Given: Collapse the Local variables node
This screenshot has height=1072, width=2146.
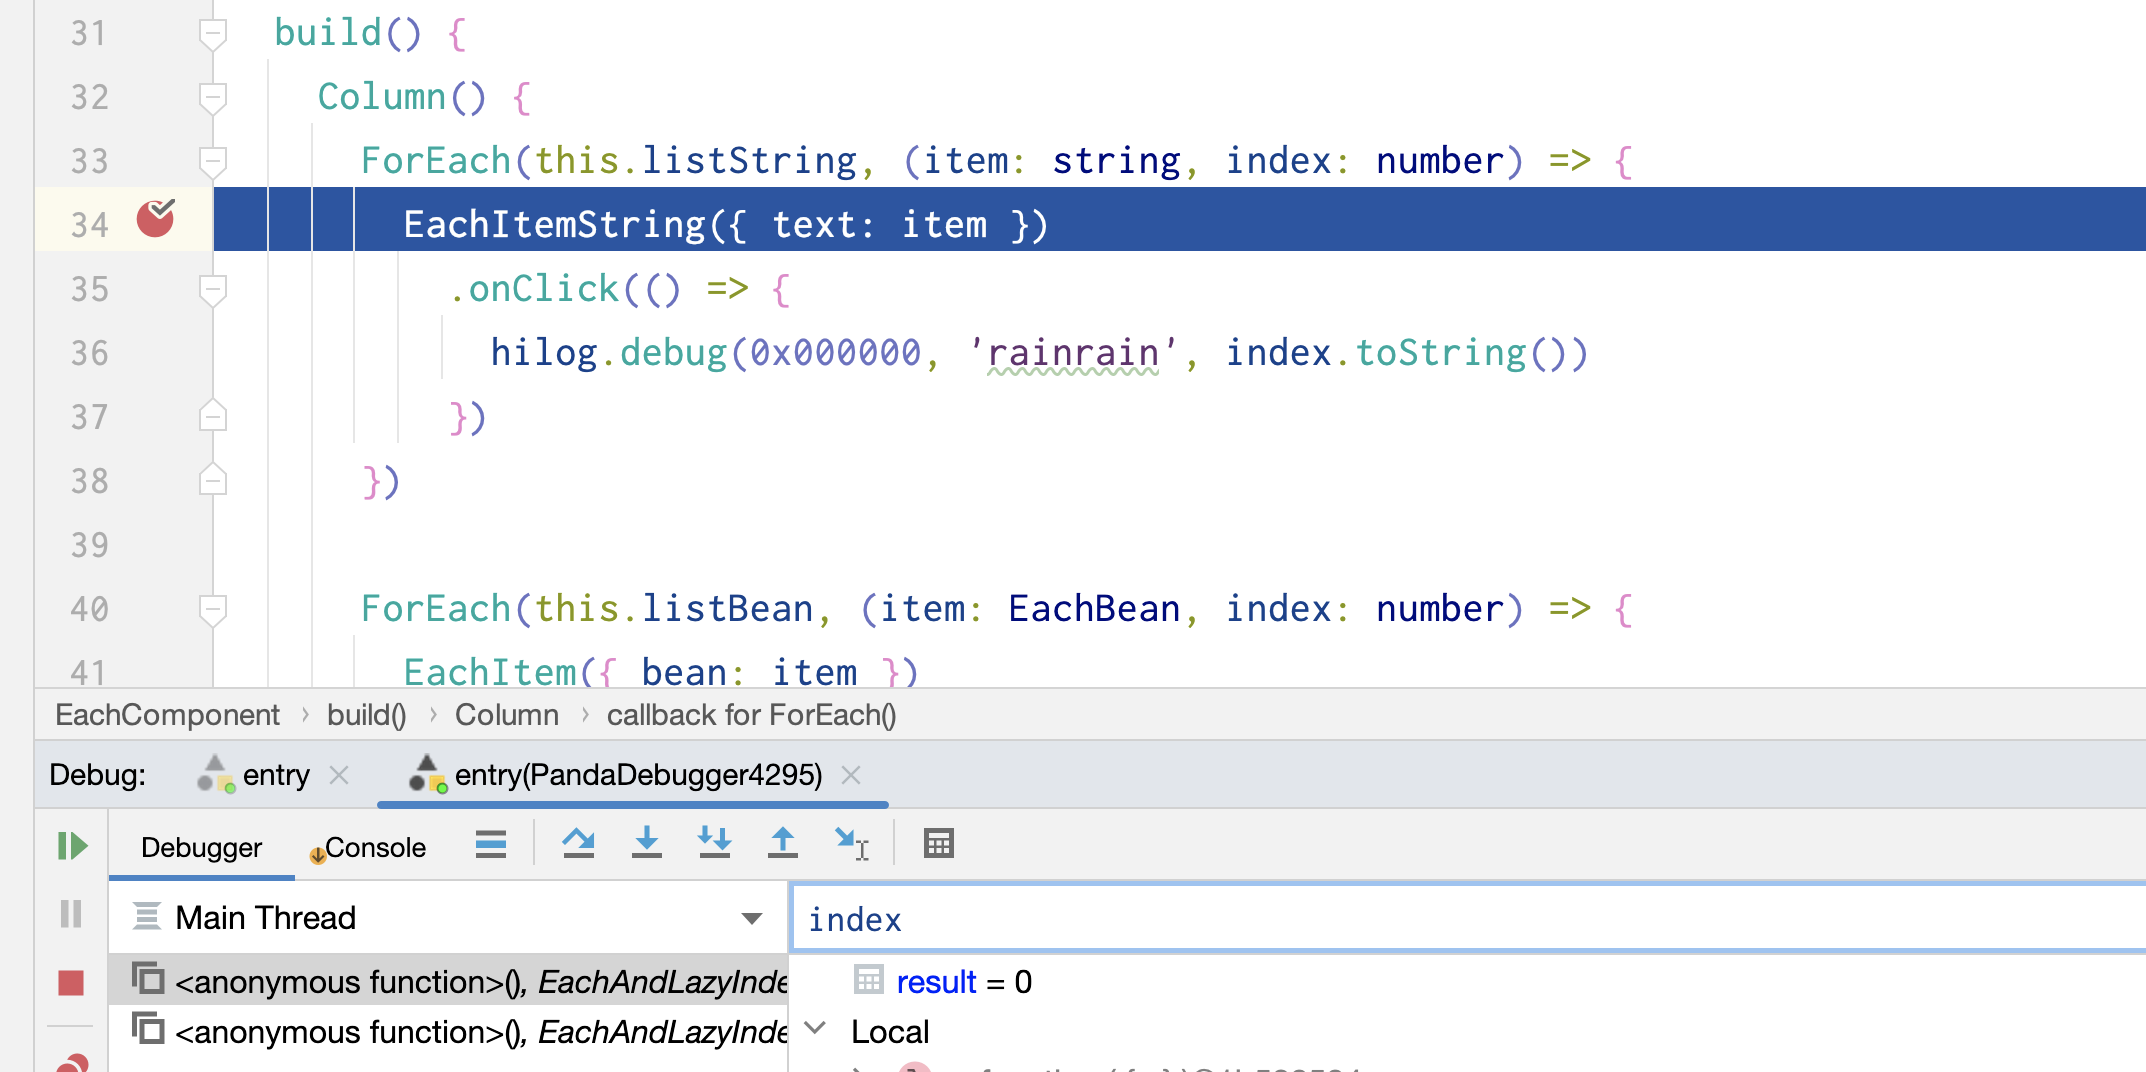Looking at the screenshot, I should click(816, 1030).
